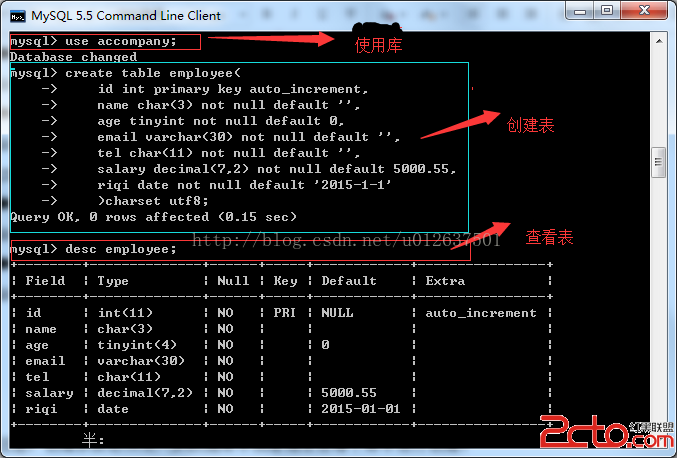Click the 'id int primary key auto_increment' line
The image size is (677, 458).
[x=233, y=89]
